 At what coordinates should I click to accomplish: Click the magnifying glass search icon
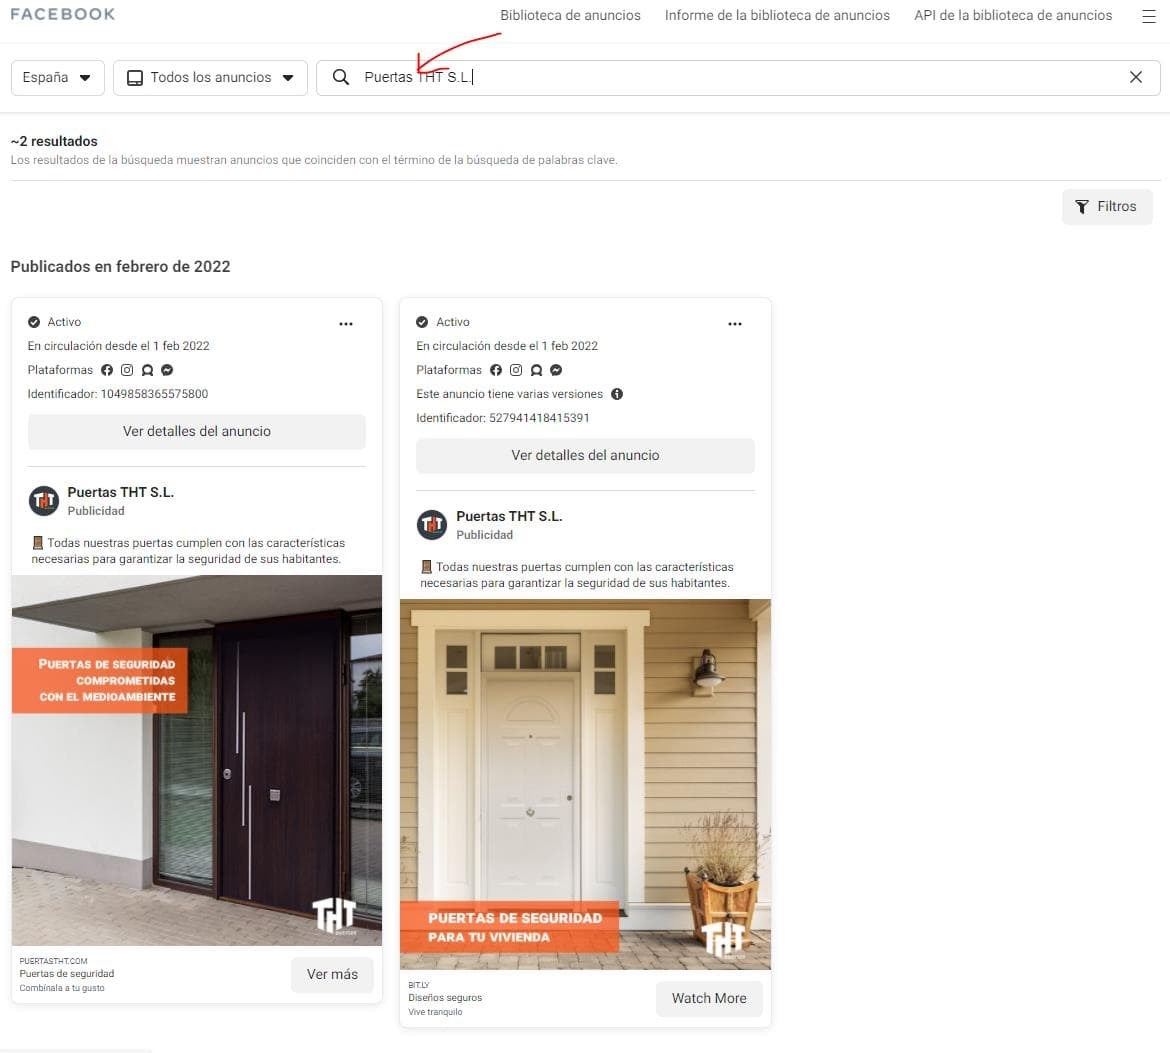point(341,77)
